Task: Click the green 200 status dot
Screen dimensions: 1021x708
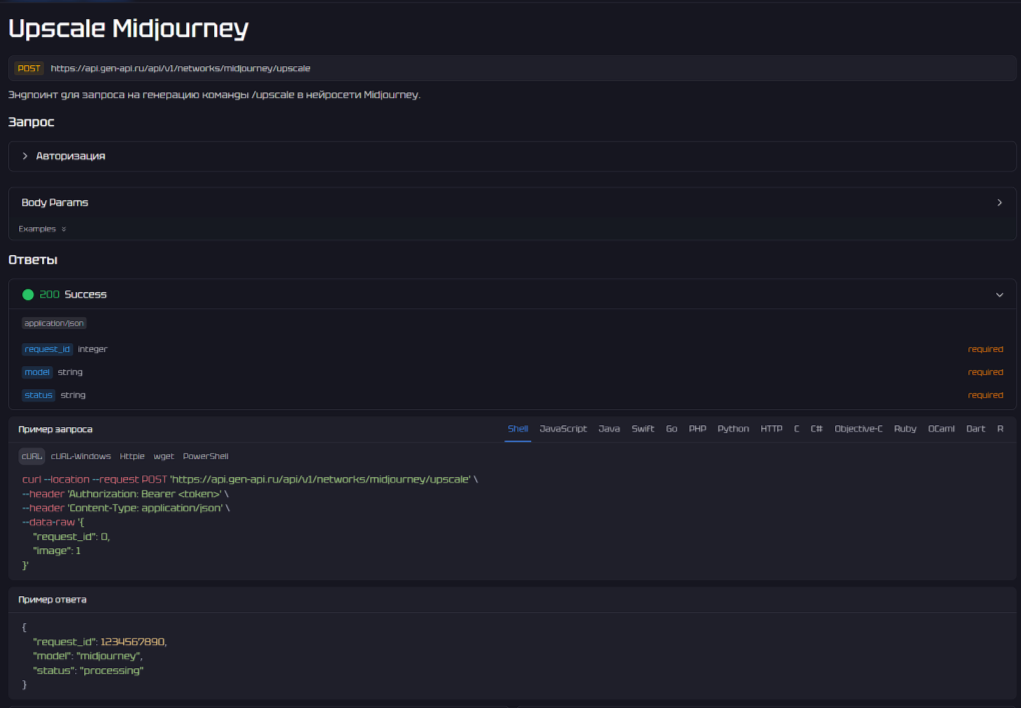Action: click(x=28, y=295)
